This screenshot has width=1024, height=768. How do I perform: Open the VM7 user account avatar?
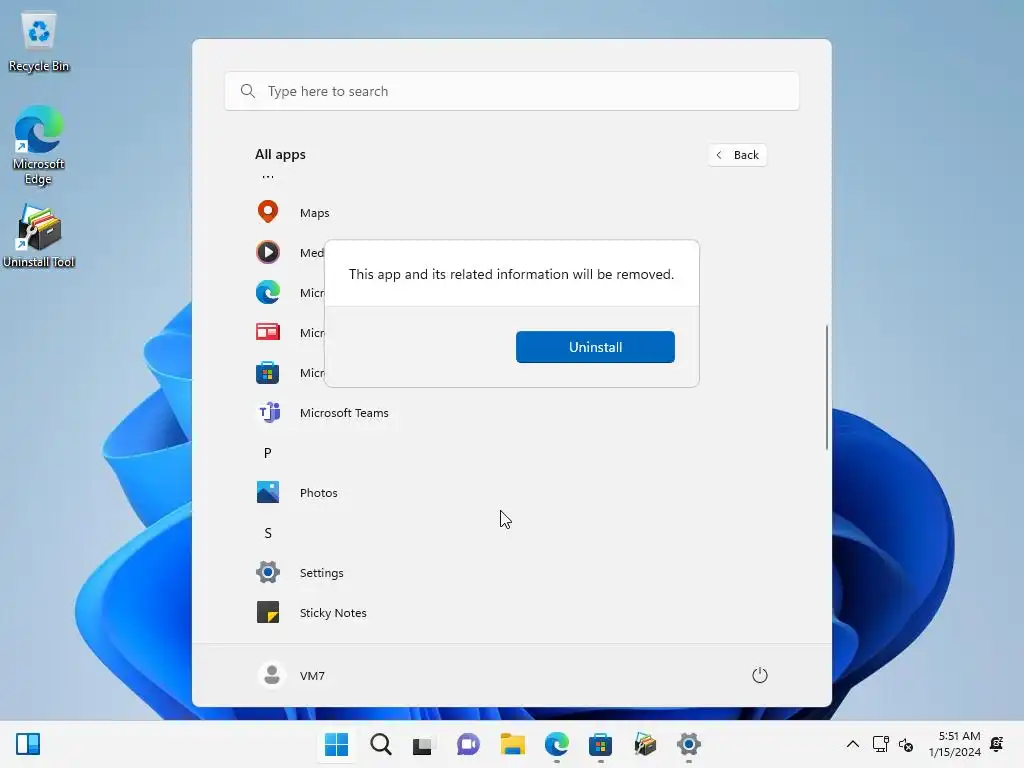pyautogui.click(x=272, y=675)
